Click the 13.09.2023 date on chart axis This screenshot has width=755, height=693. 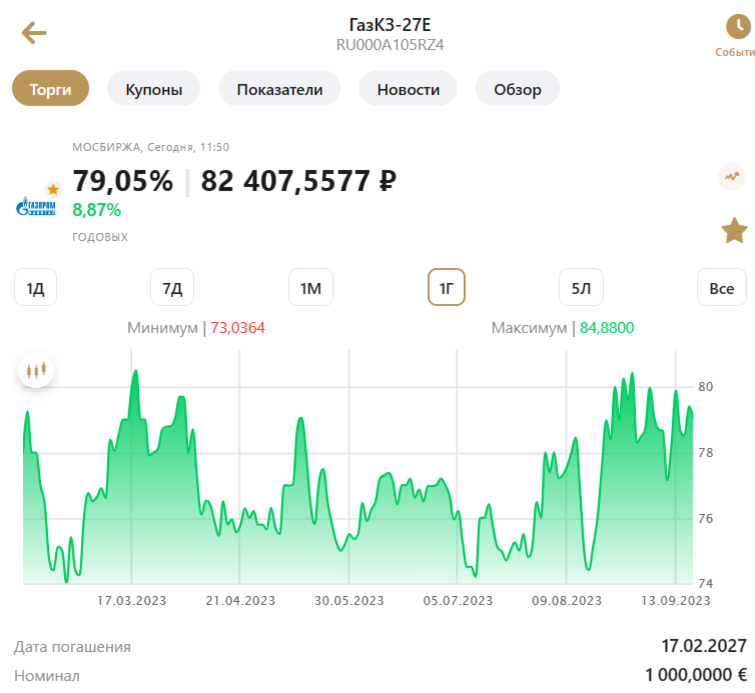[x=676, y=601]
